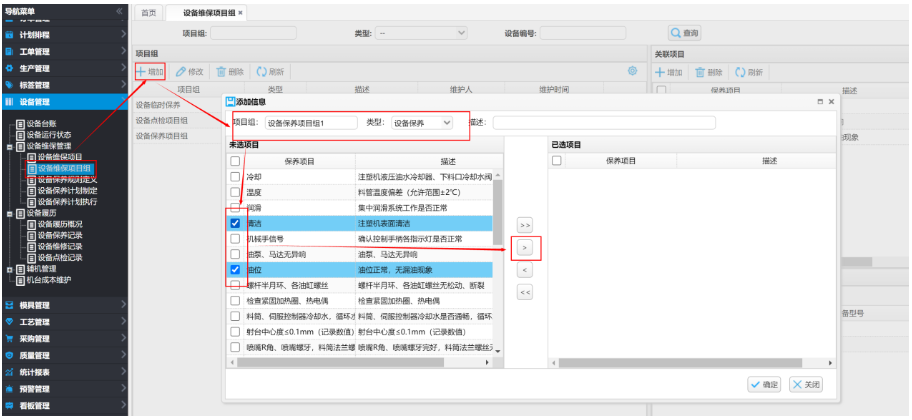Click 确定 to confirm the dialog
The image size is (912, 420).
(x=764, y=385)
